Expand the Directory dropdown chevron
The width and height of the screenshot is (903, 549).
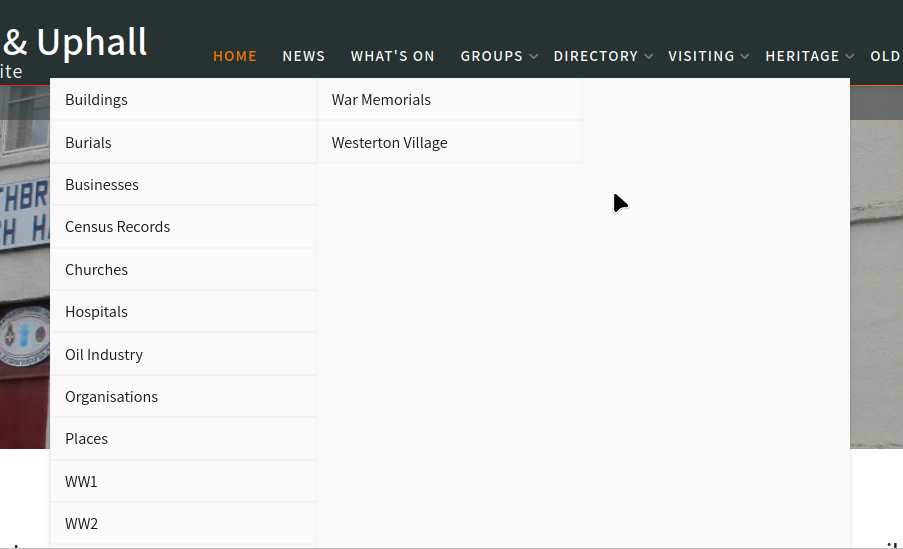click(649, 57)
